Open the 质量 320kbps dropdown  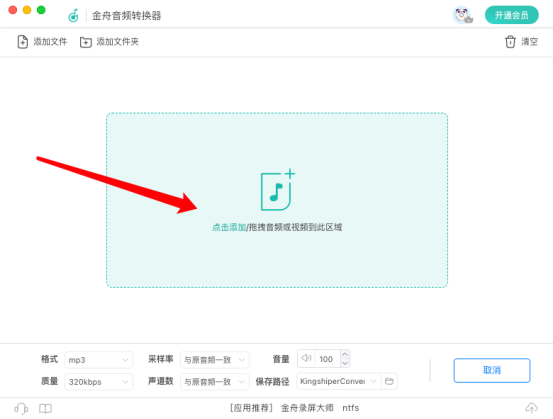pos(98,382)
